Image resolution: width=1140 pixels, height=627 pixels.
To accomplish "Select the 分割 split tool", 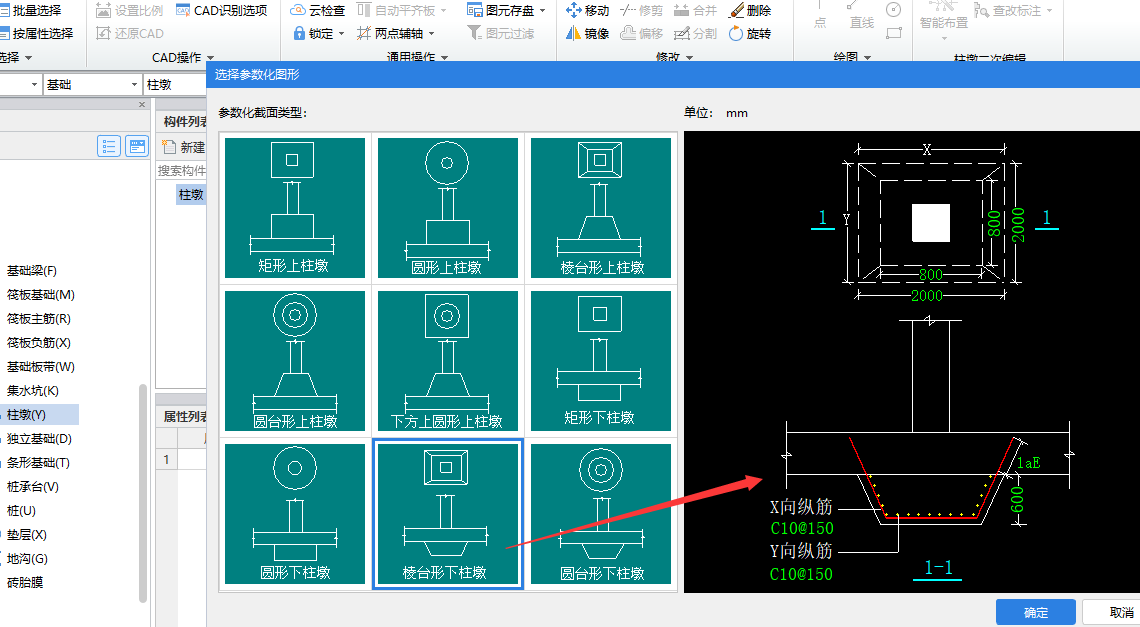I will [x=696, y=33].
